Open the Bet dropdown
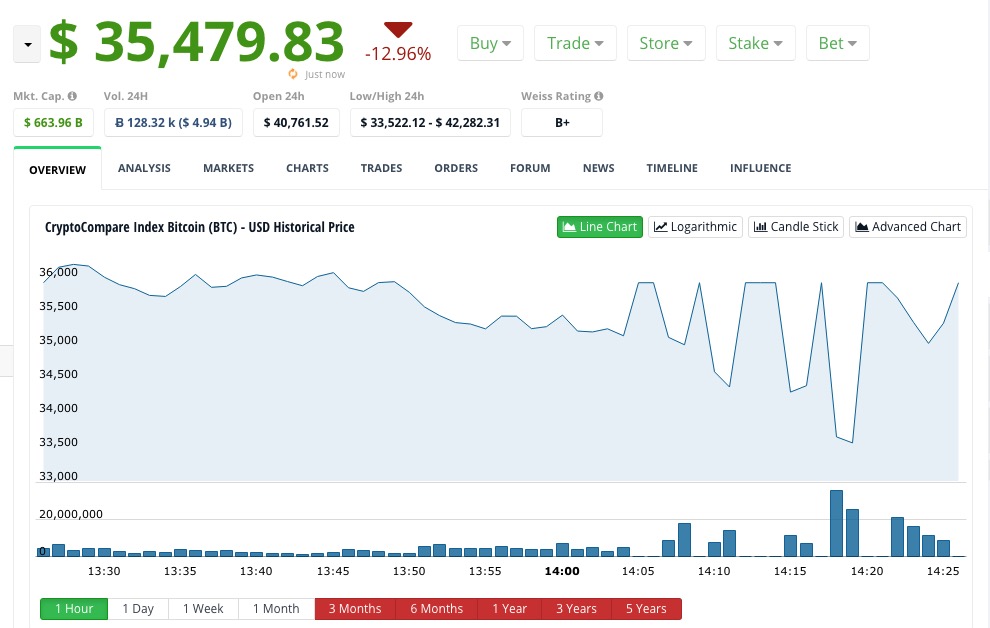 837,43
